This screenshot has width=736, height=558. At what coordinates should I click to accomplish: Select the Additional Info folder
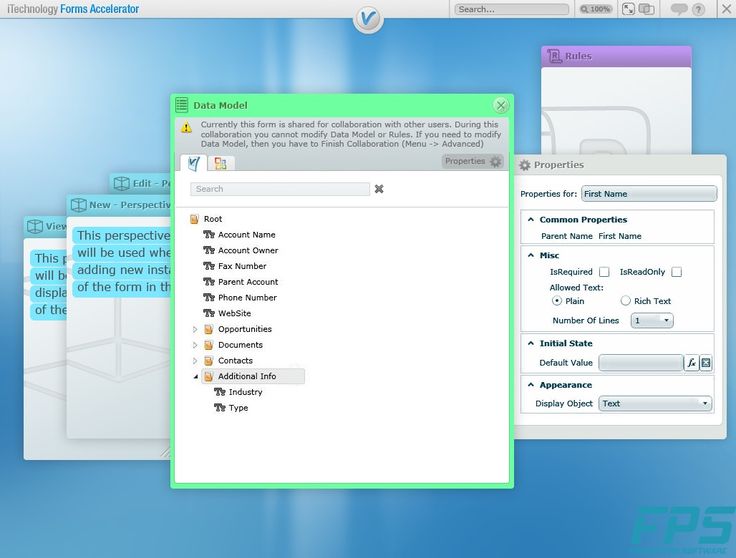[x=253, y=376]
